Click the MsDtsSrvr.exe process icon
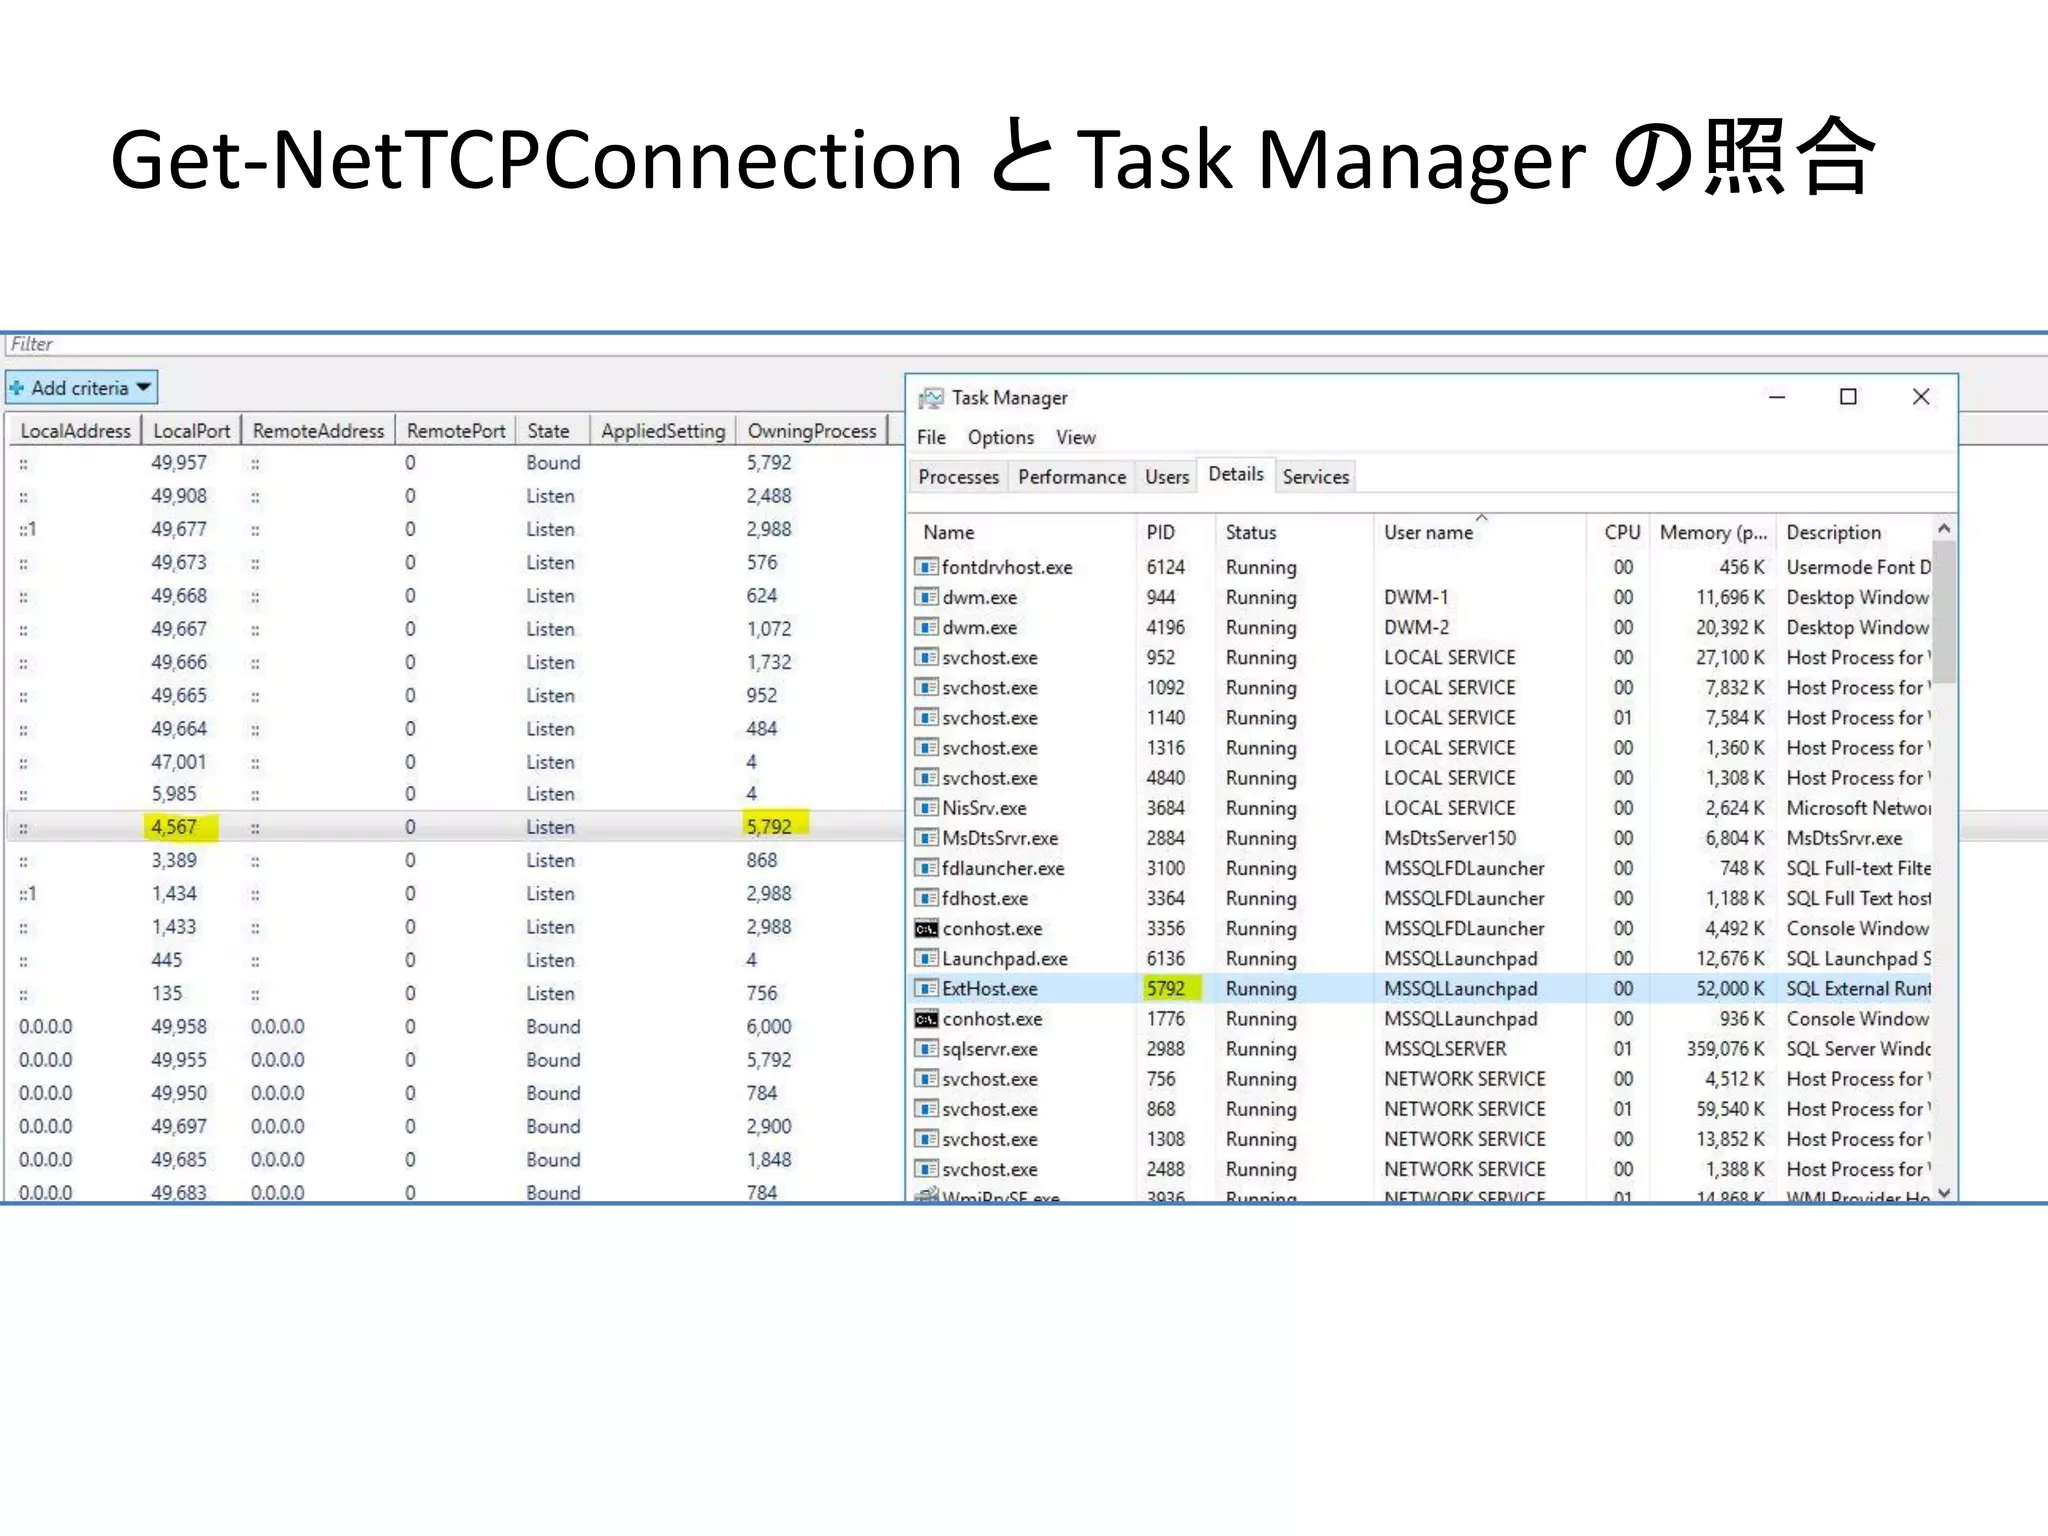Screen dimensions: 2048x1536 (926, 837)
